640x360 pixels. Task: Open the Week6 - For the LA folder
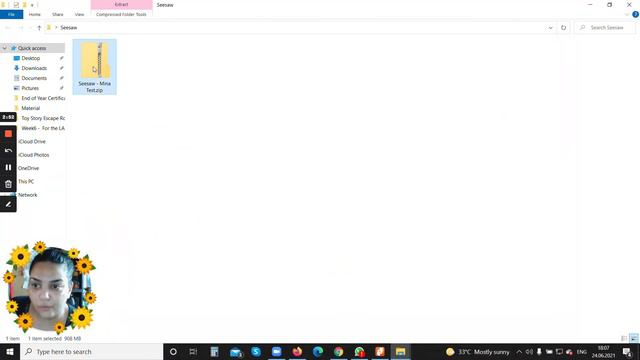pos(43,128)
